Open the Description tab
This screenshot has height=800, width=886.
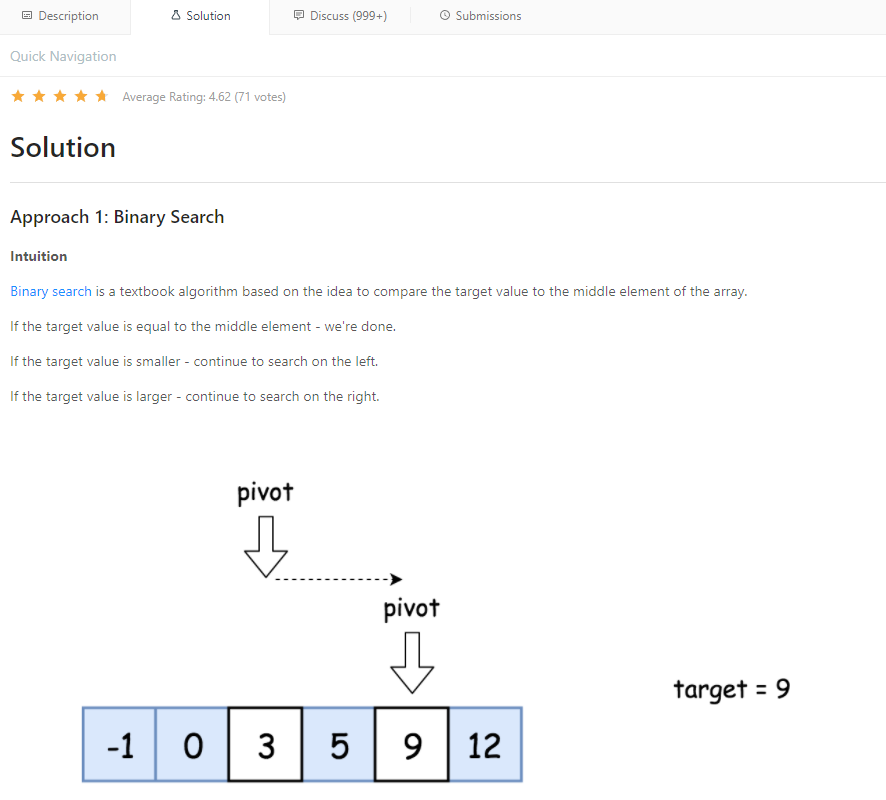click(60, 16)
